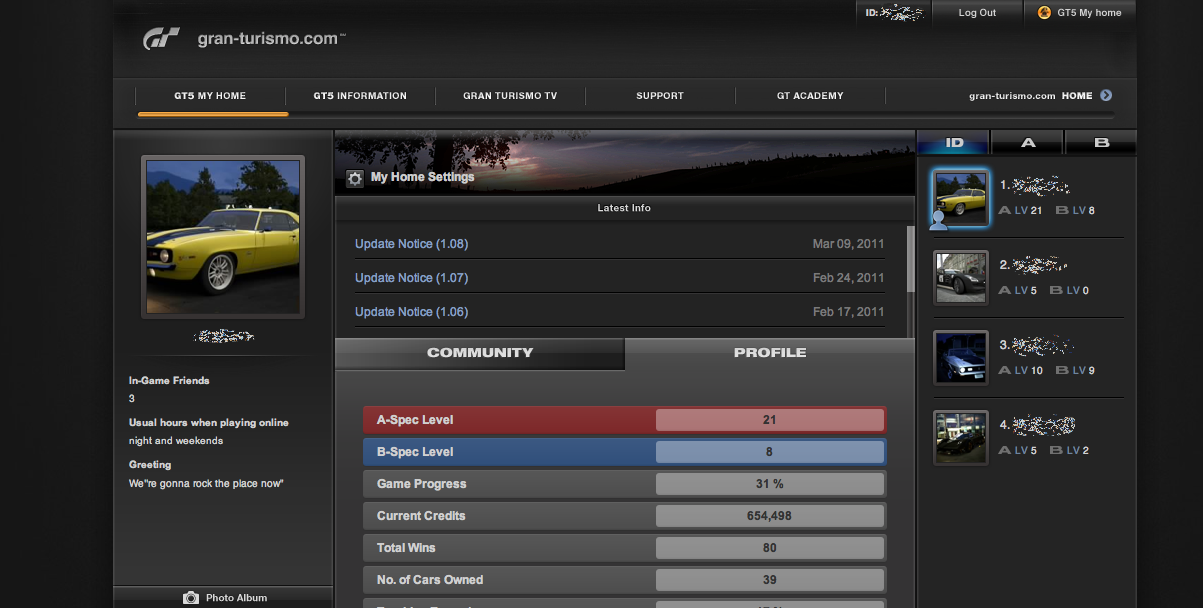This screenshot has height=608, width=1203.
Task: Click the A-Spec Level red bar
Action: pos(625,420)
